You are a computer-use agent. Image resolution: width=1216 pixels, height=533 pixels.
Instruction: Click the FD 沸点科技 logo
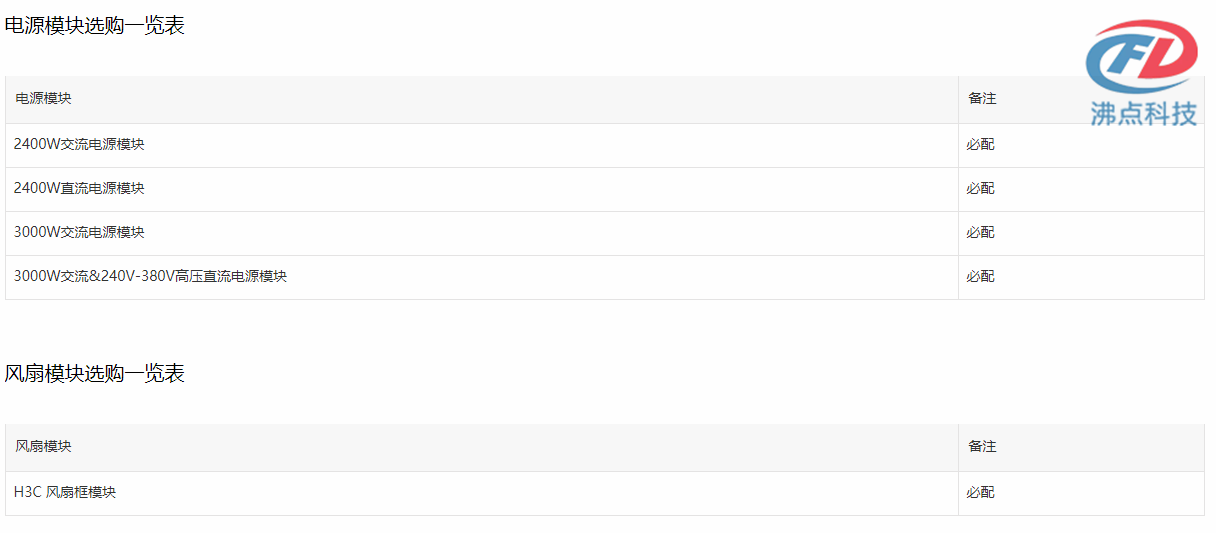click(1142, 72)
